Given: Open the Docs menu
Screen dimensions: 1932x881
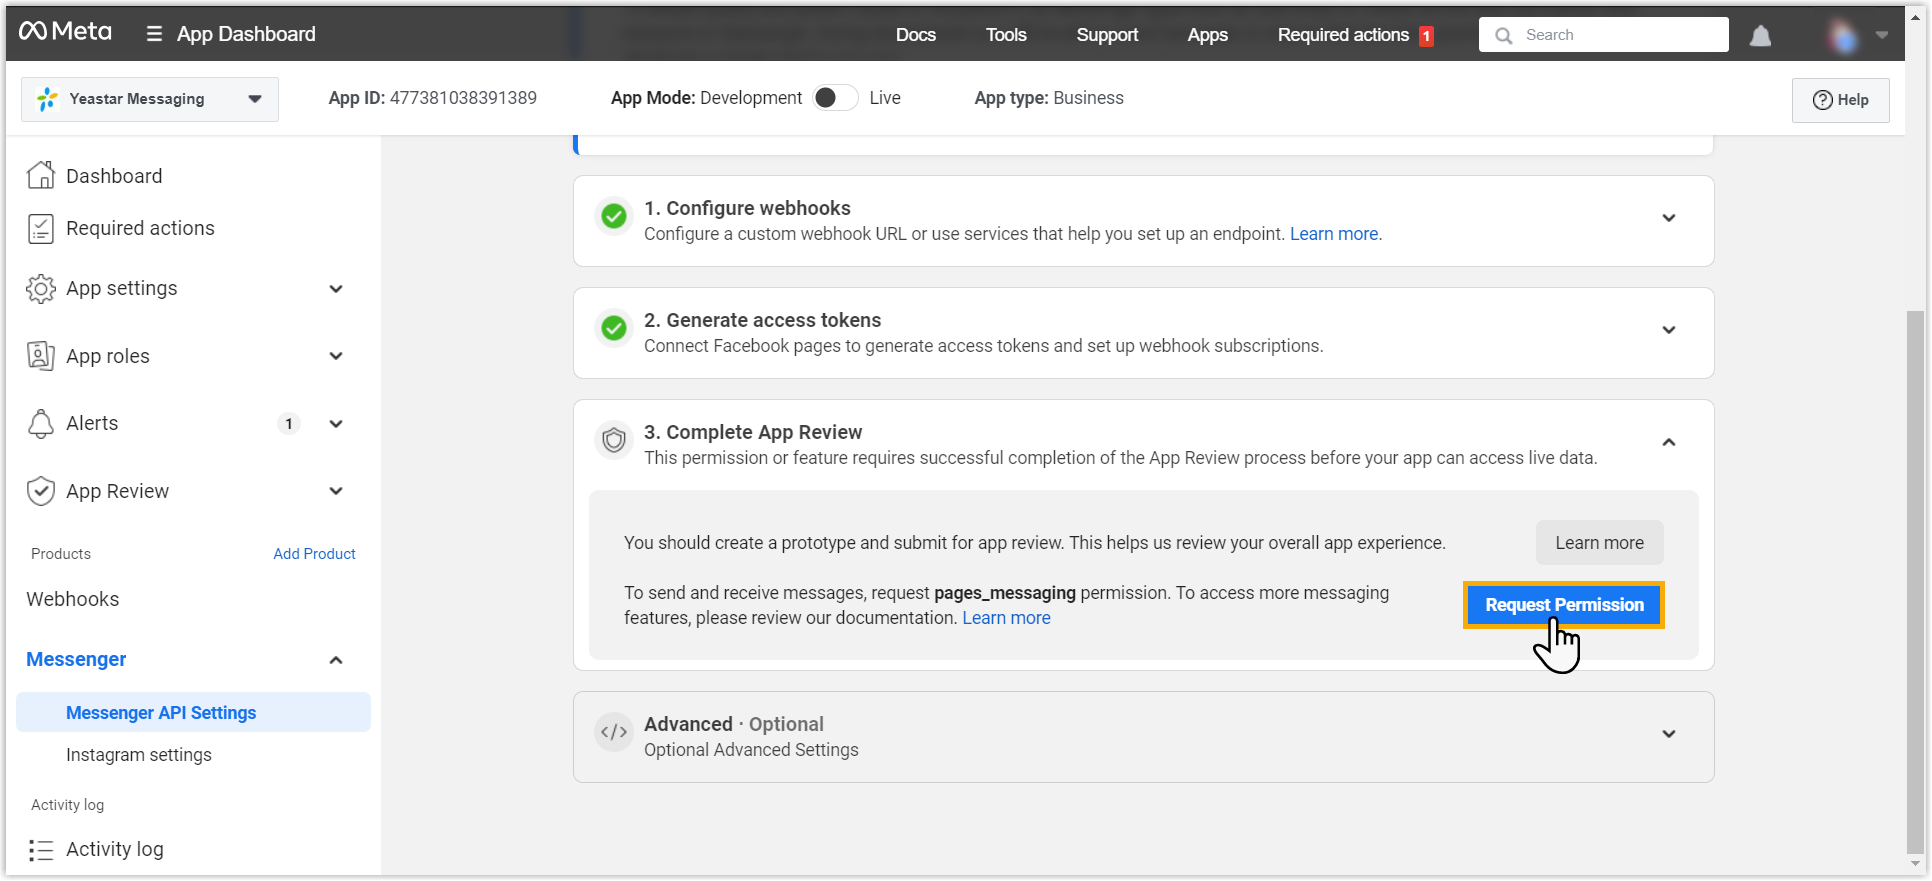Looking at the screenshot, I should 916,35.
